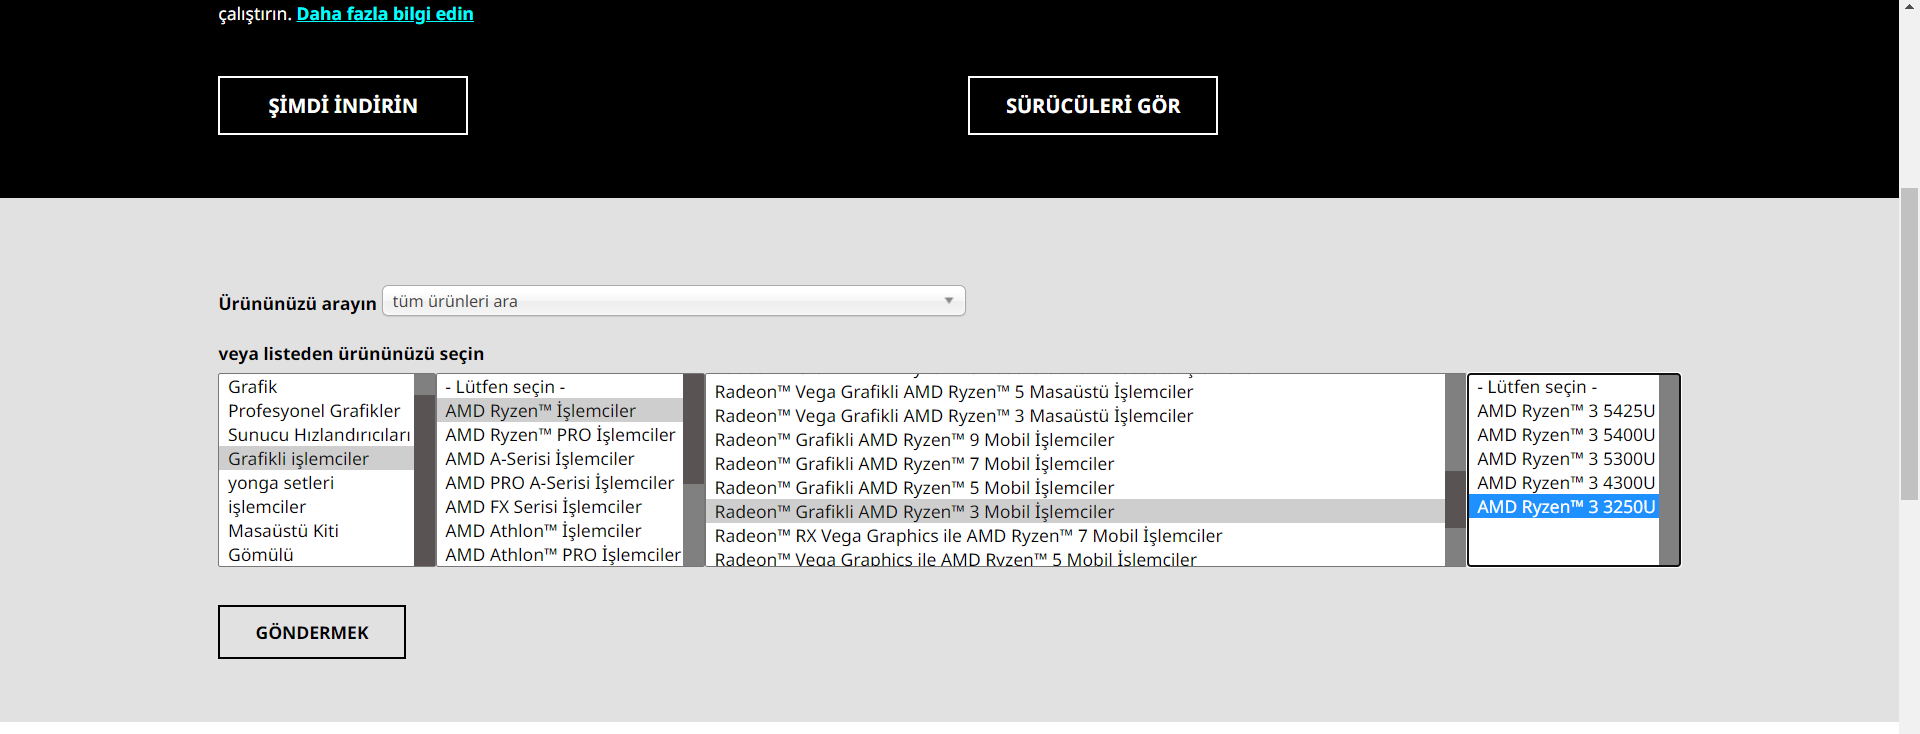Viewport: 1920px width, 734px height.
Task: Select AMD A-Serisi İşlemciler option
Action: pos(560,459)
